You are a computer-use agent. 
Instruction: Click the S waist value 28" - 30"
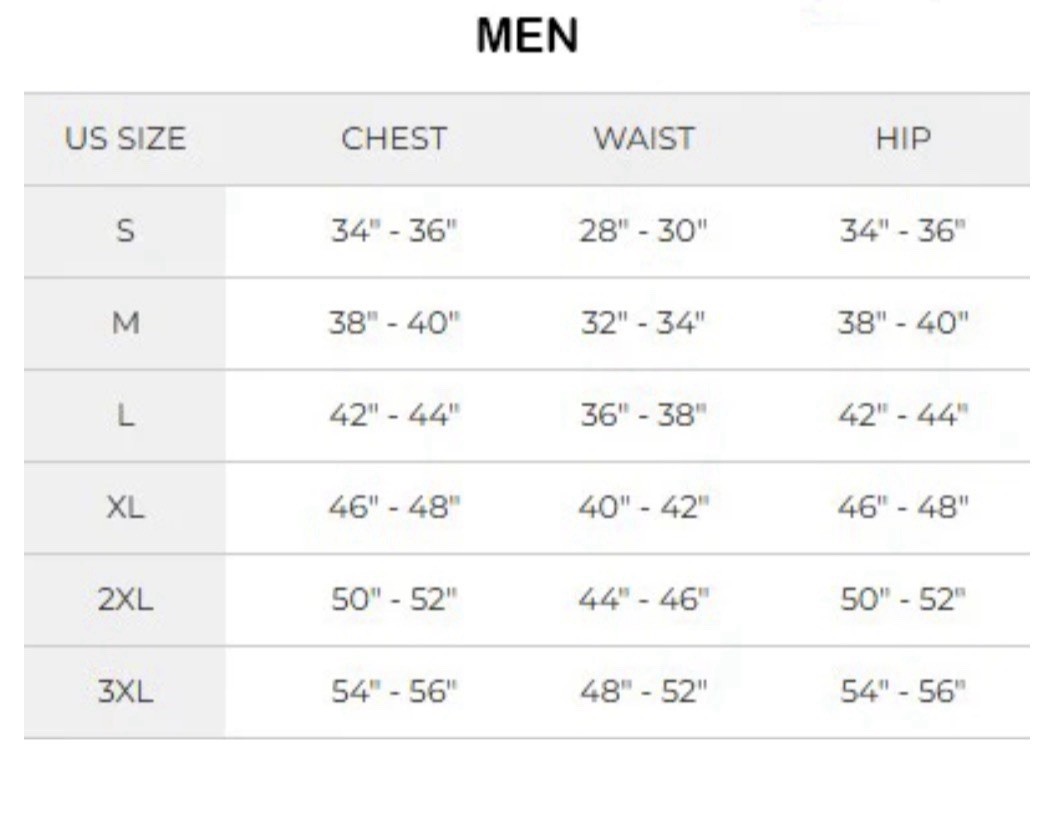click(643, 231)
